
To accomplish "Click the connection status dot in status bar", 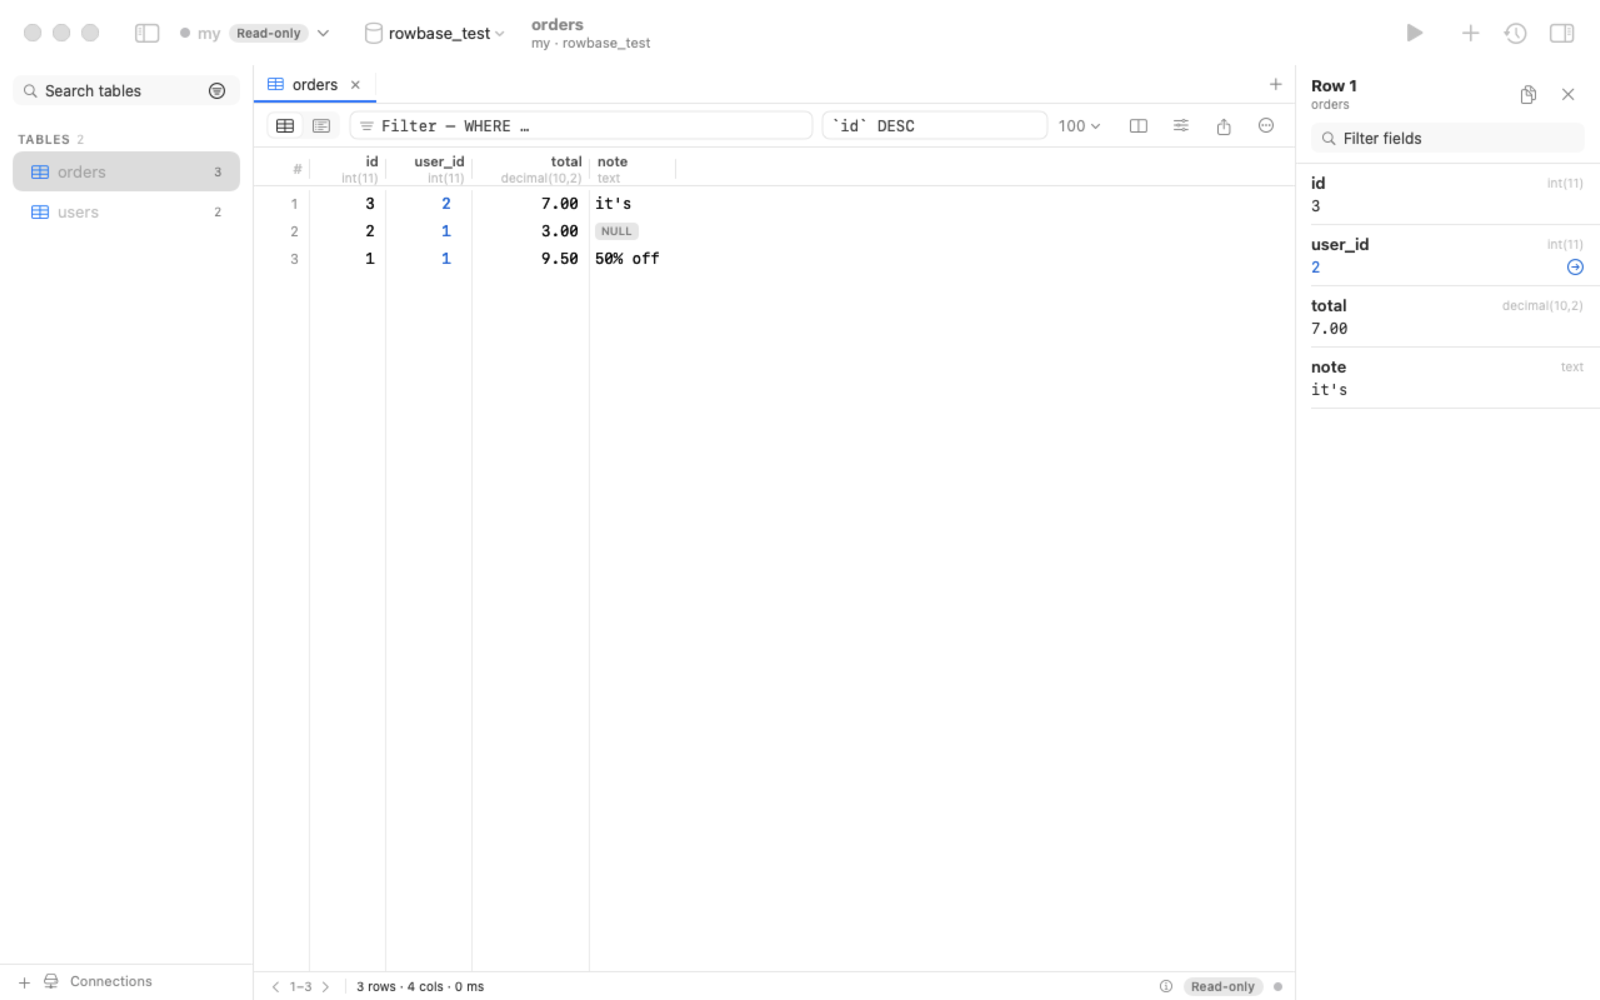I will coord(1278,986).
